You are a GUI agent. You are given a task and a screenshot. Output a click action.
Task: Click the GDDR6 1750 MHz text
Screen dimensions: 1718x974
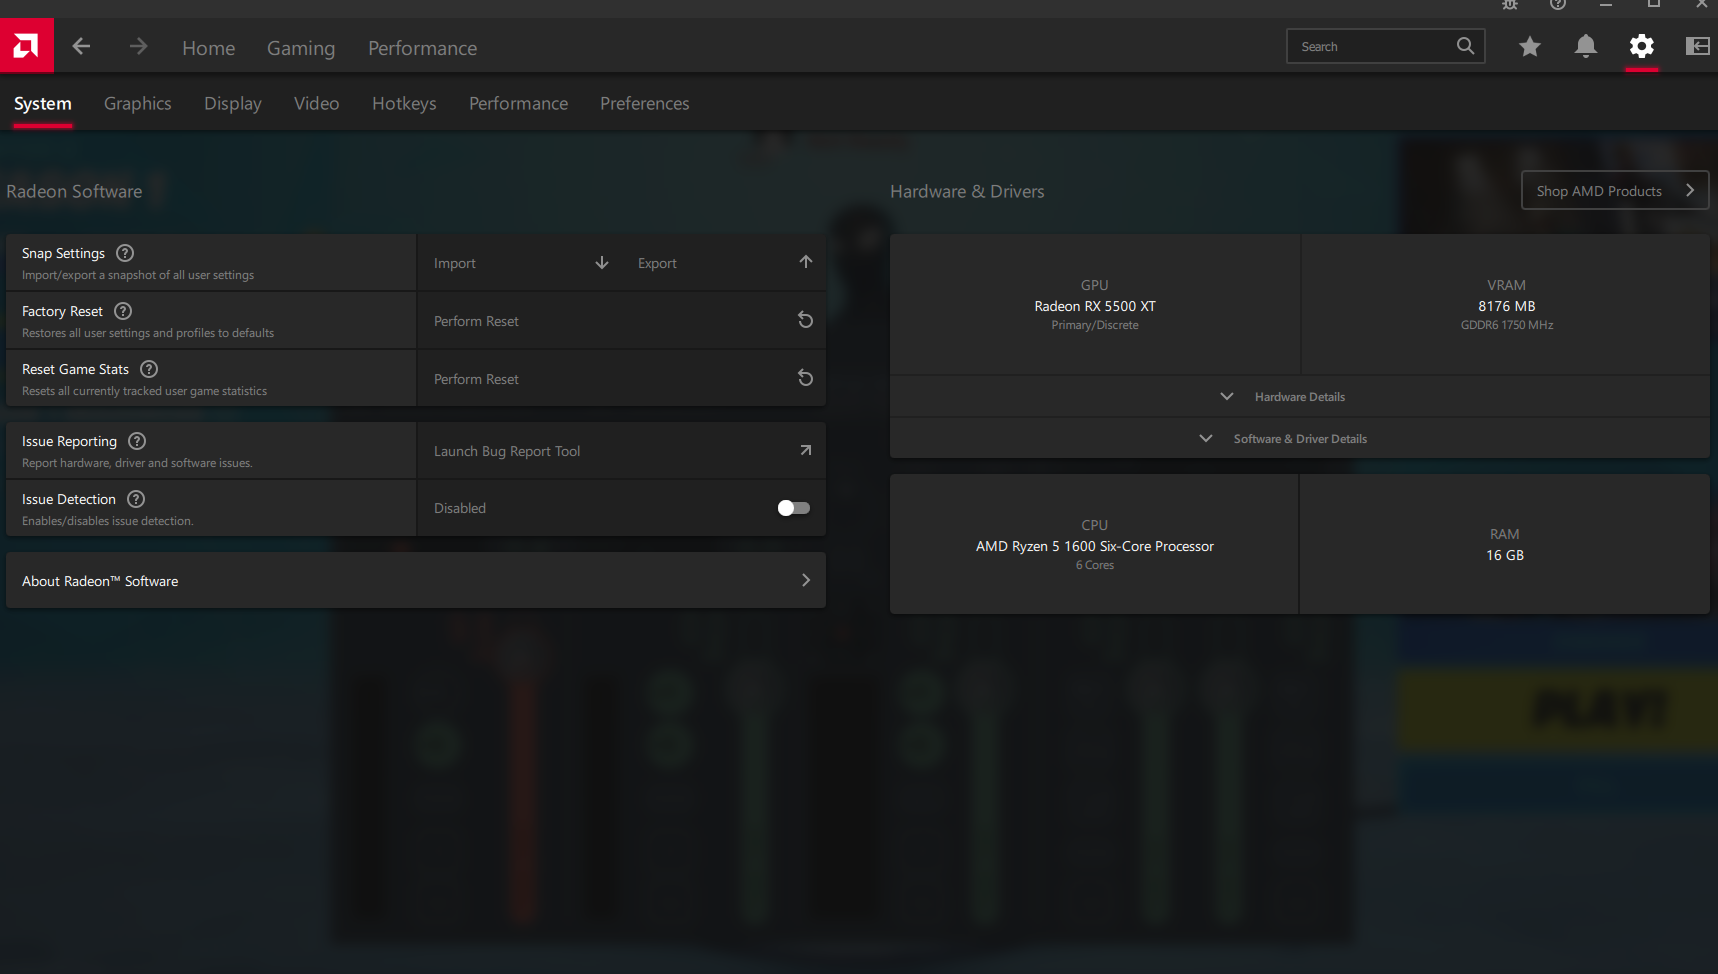[x=1507, y=325]
